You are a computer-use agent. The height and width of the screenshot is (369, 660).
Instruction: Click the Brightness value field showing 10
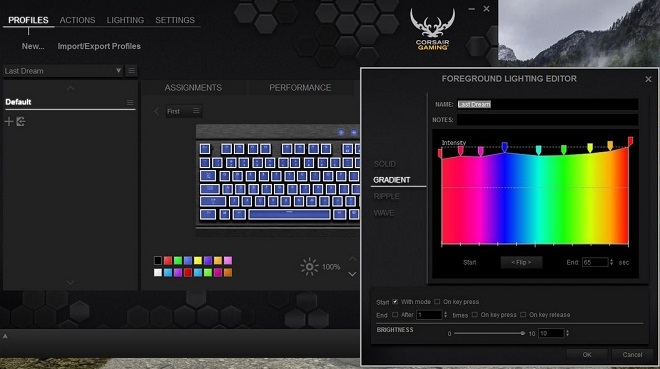[551, 333]
